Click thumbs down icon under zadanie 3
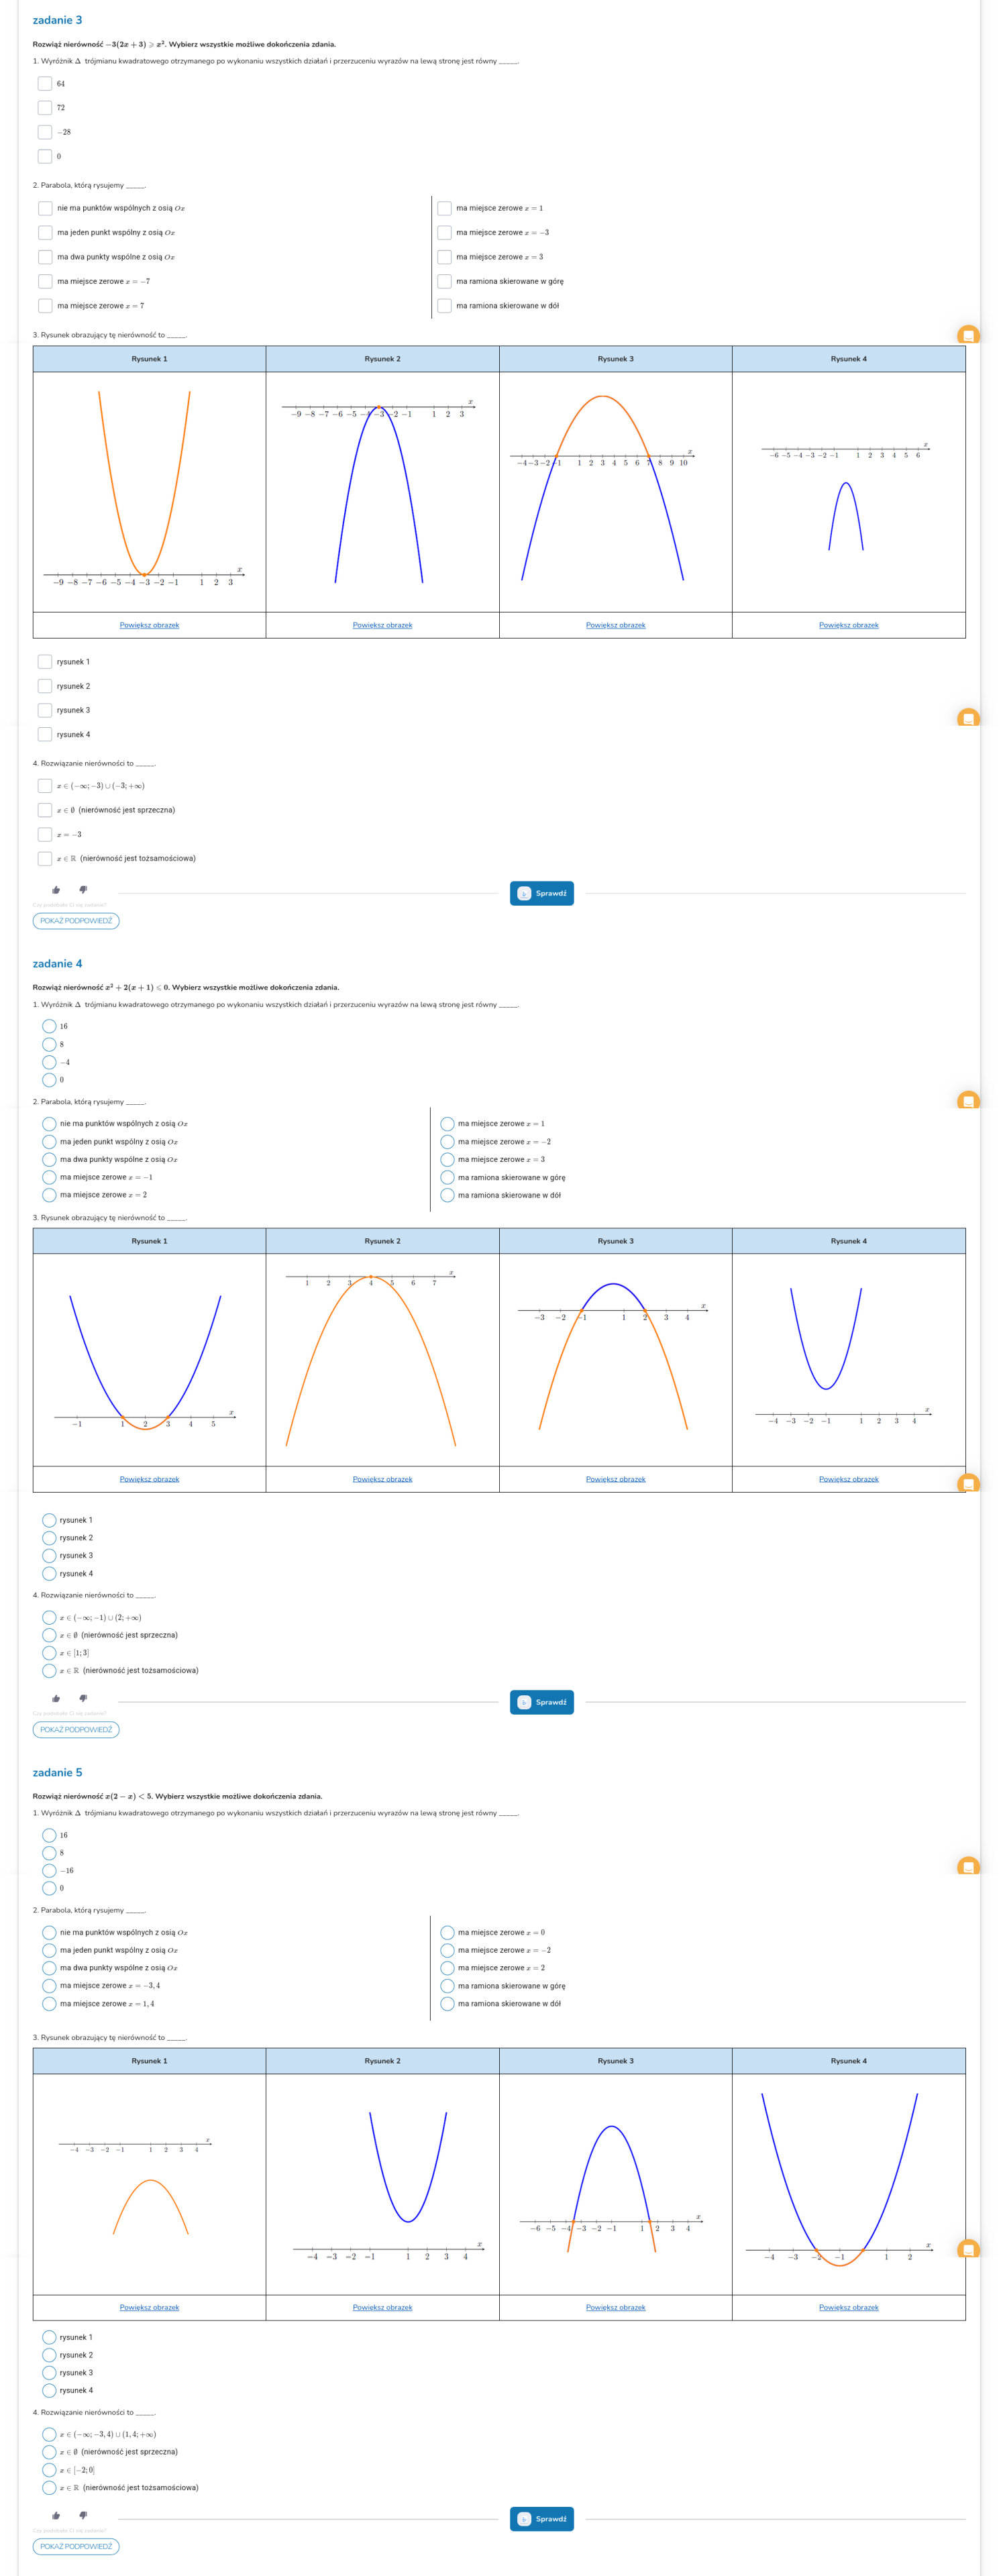1003x2576 pixels. click(83, 889)
